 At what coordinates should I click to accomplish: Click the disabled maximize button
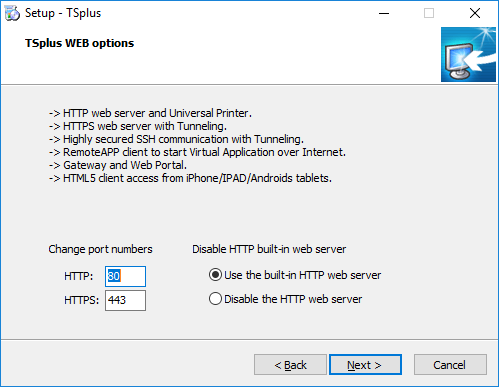429,13
